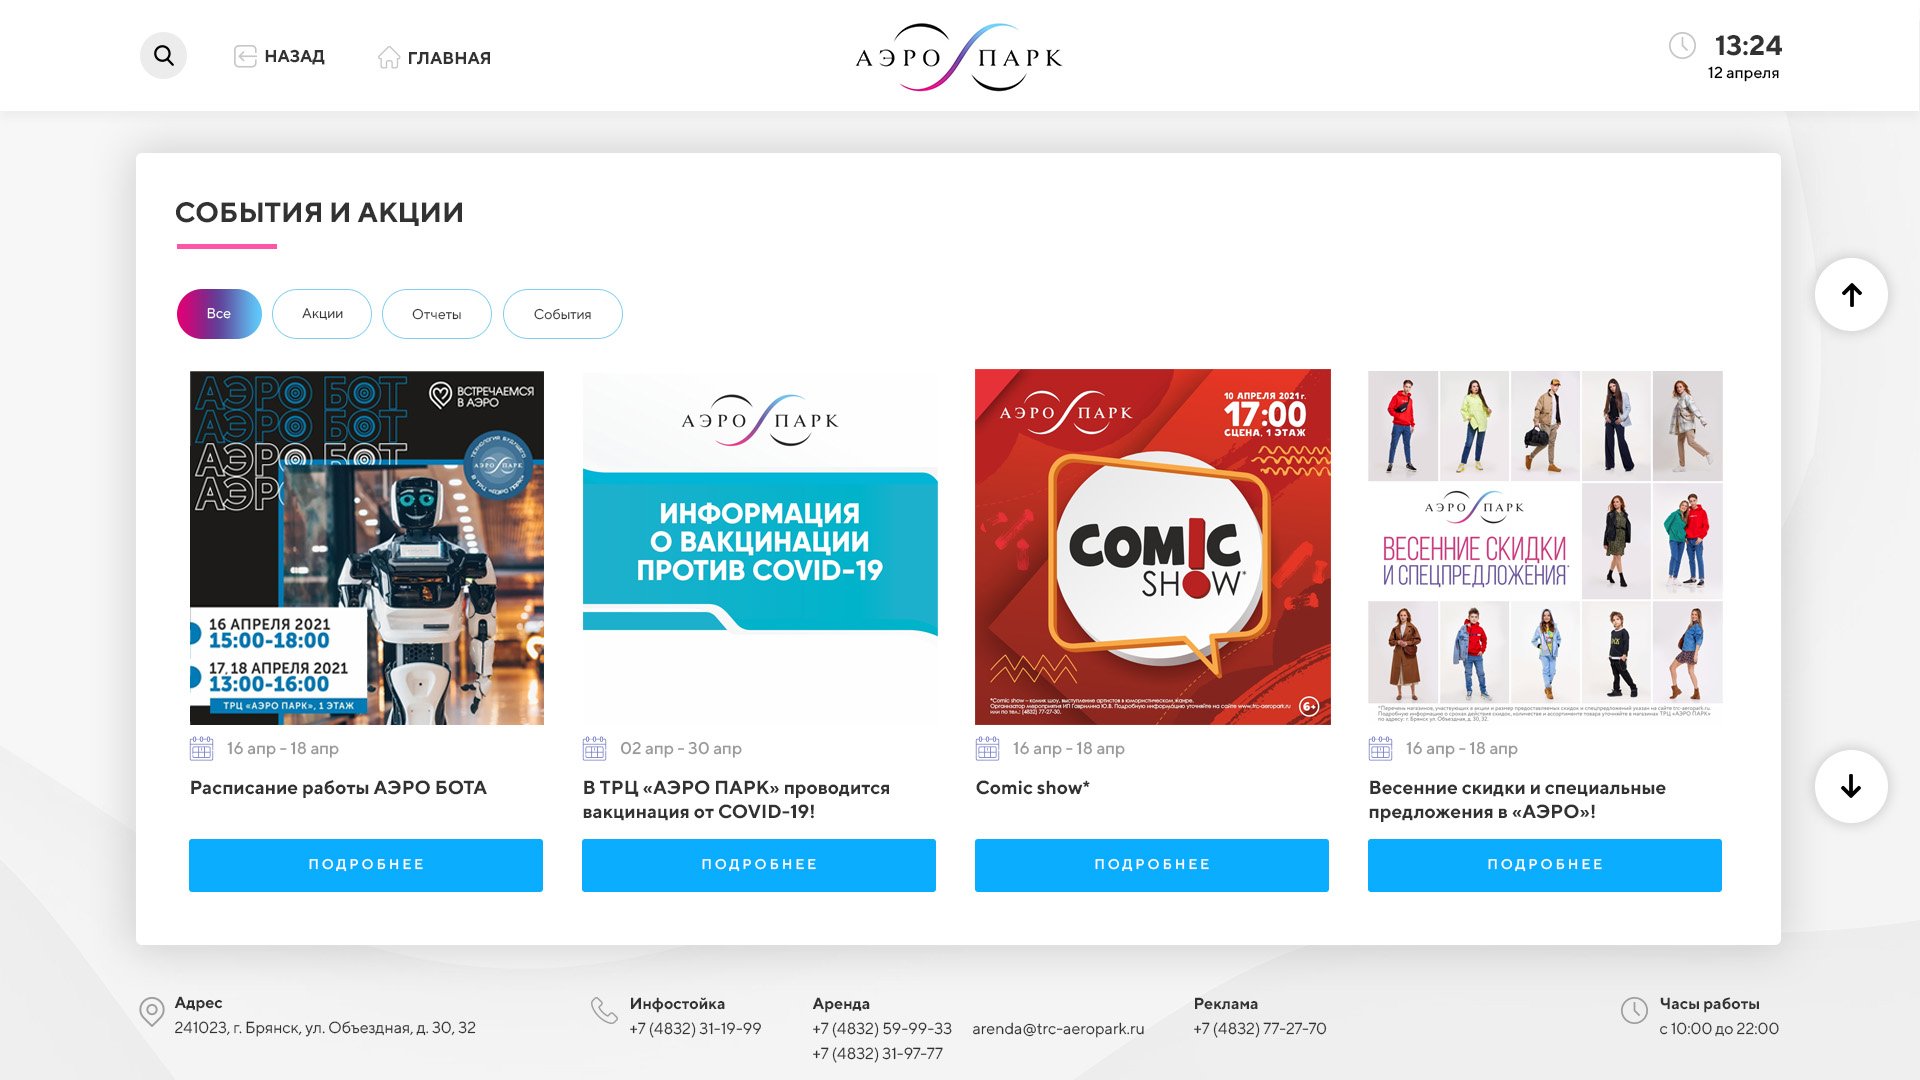The width and height of the screenshot is (1920, 1080).
Task: Click the home icon next to ГЛАВНАЯ
Action: click(x=389, y=57)
